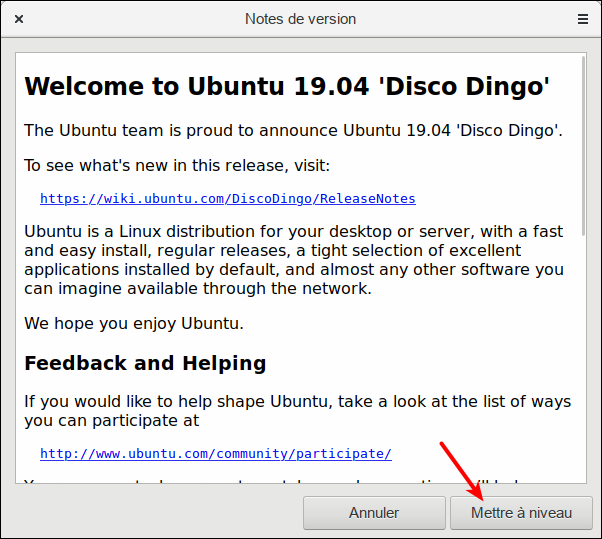Click the empty title bar area left of the title
This screenshot has height=539, width=602.
(130, 19)
